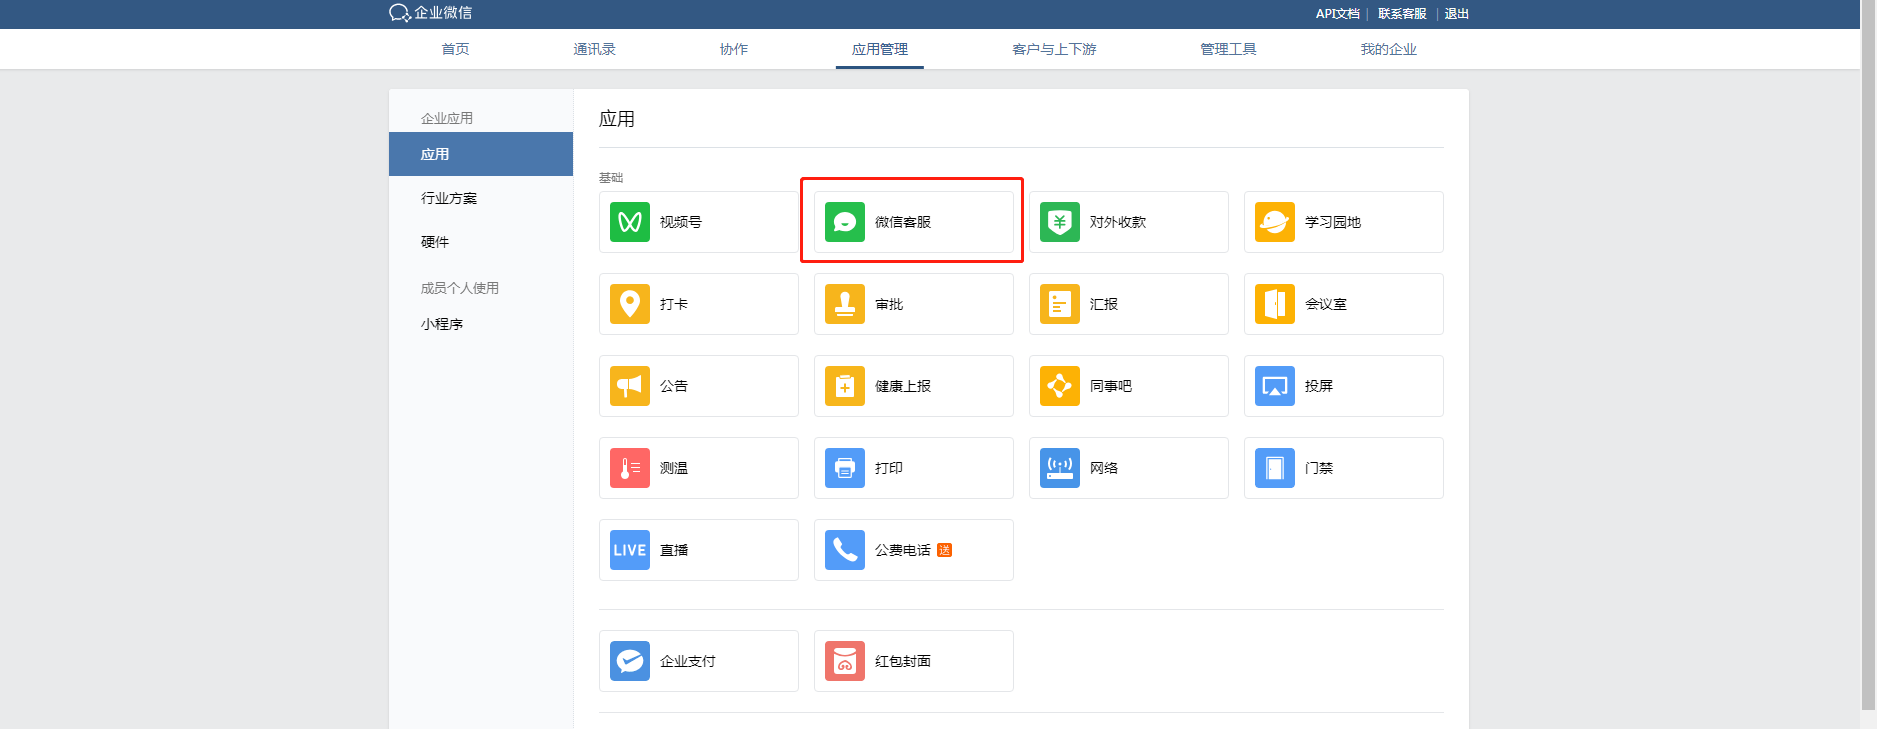The image size is (1877, 729).
Task: Select the 会议室 door icon
Action: 1275,304
